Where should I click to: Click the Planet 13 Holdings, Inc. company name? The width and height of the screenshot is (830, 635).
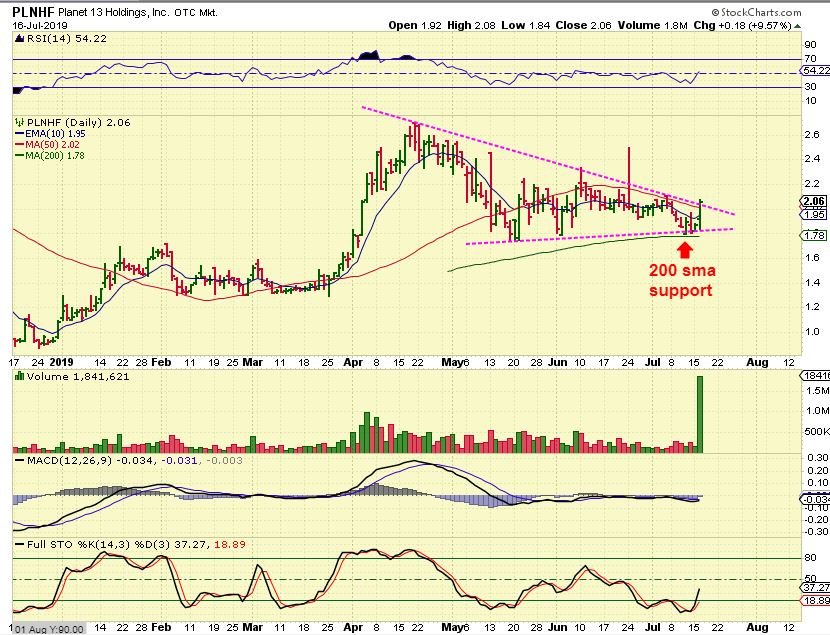pyautogui.click(x=113, y=12)
